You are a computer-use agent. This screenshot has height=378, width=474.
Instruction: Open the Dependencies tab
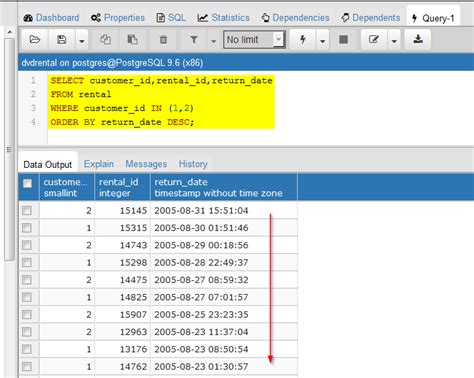296,18
